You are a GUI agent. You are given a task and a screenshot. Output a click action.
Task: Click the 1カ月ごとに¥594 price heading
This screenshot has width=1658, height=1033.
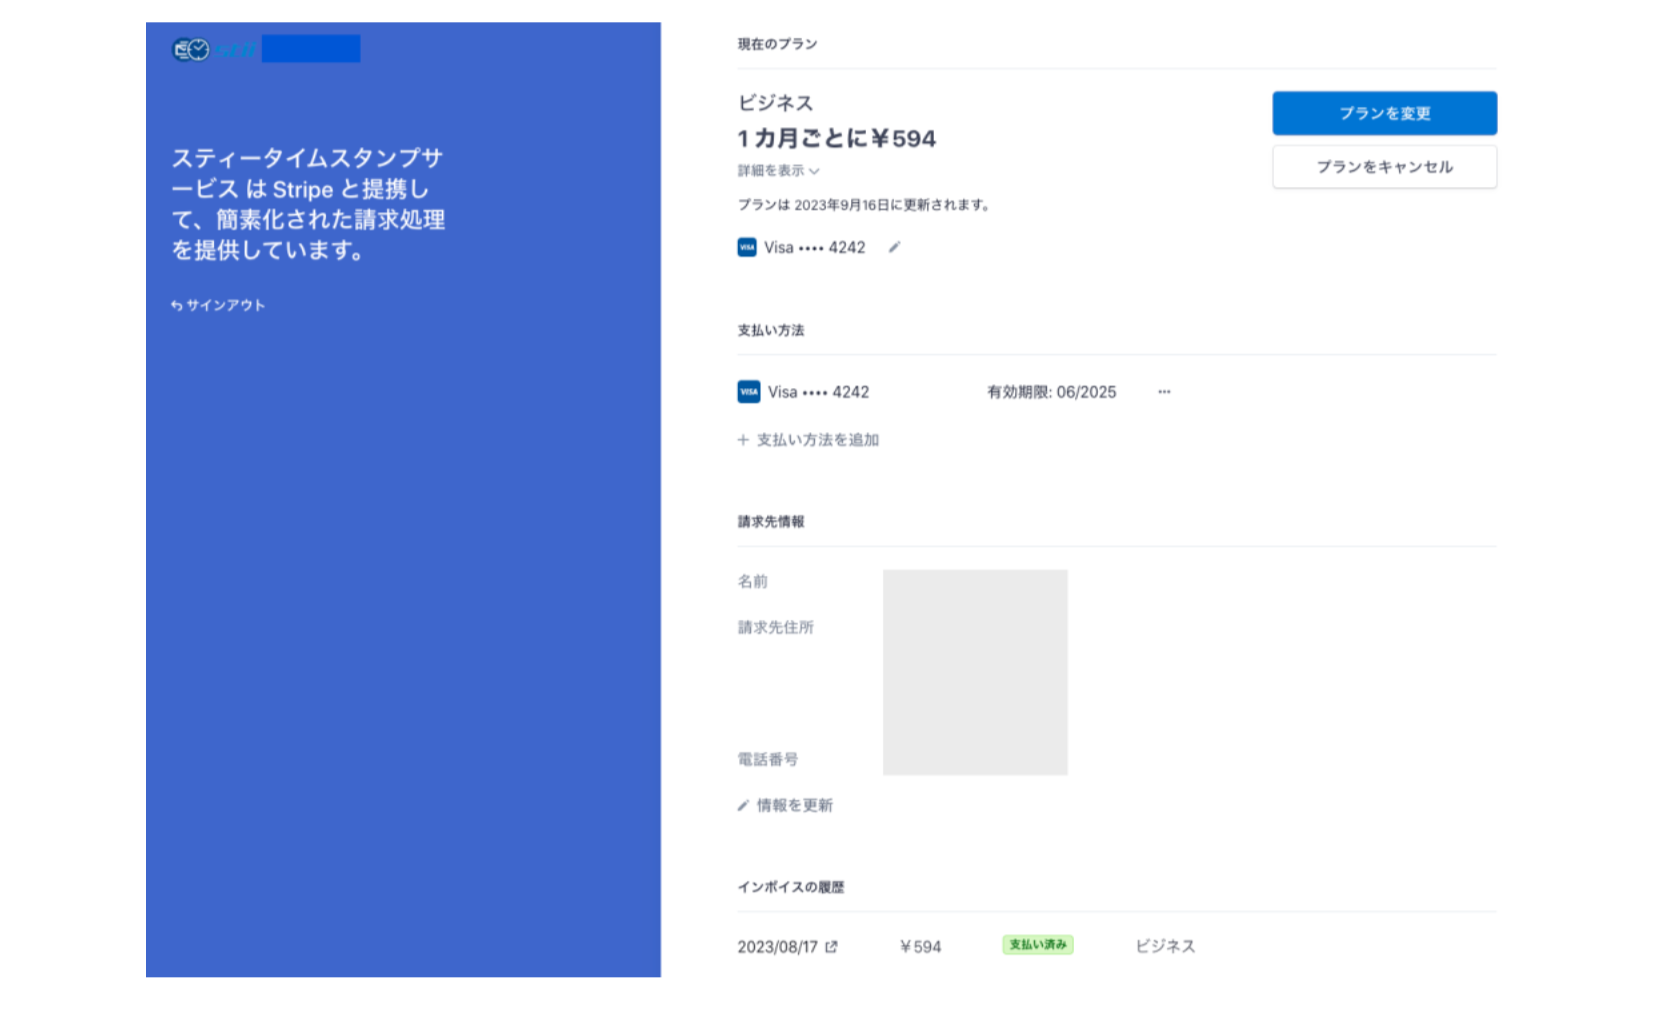coord(836,138)
